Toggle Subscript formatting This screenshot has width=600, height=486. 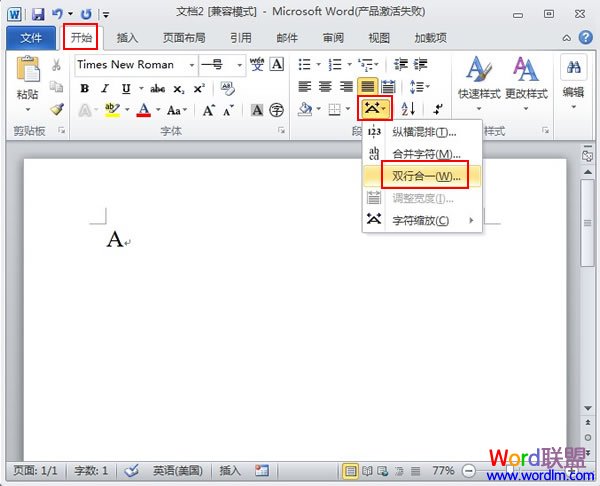click(x=178, y=89)
